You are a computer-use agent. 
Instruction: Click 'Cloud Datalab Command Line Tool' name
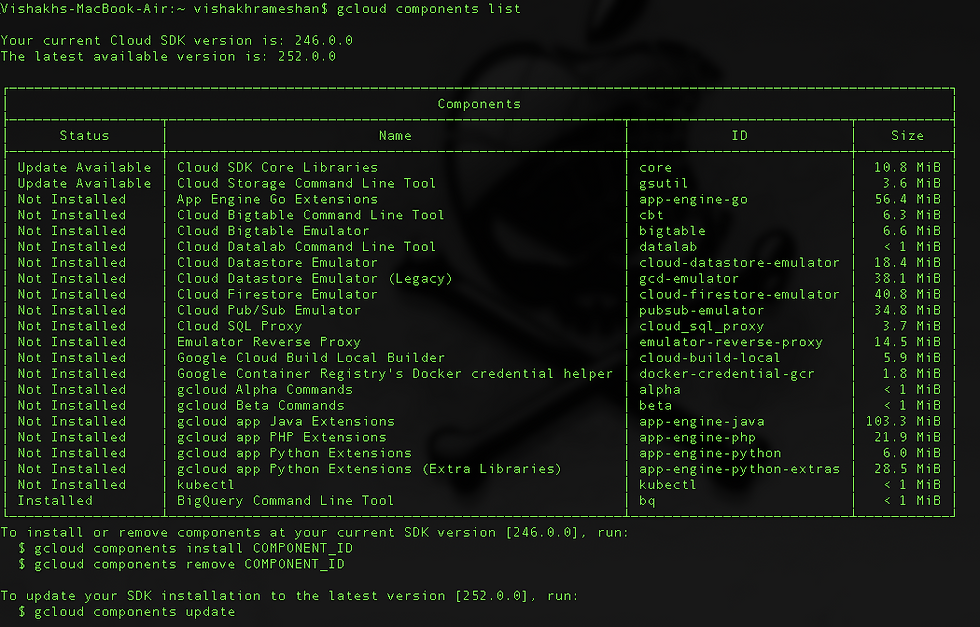[x=306, y=247]
